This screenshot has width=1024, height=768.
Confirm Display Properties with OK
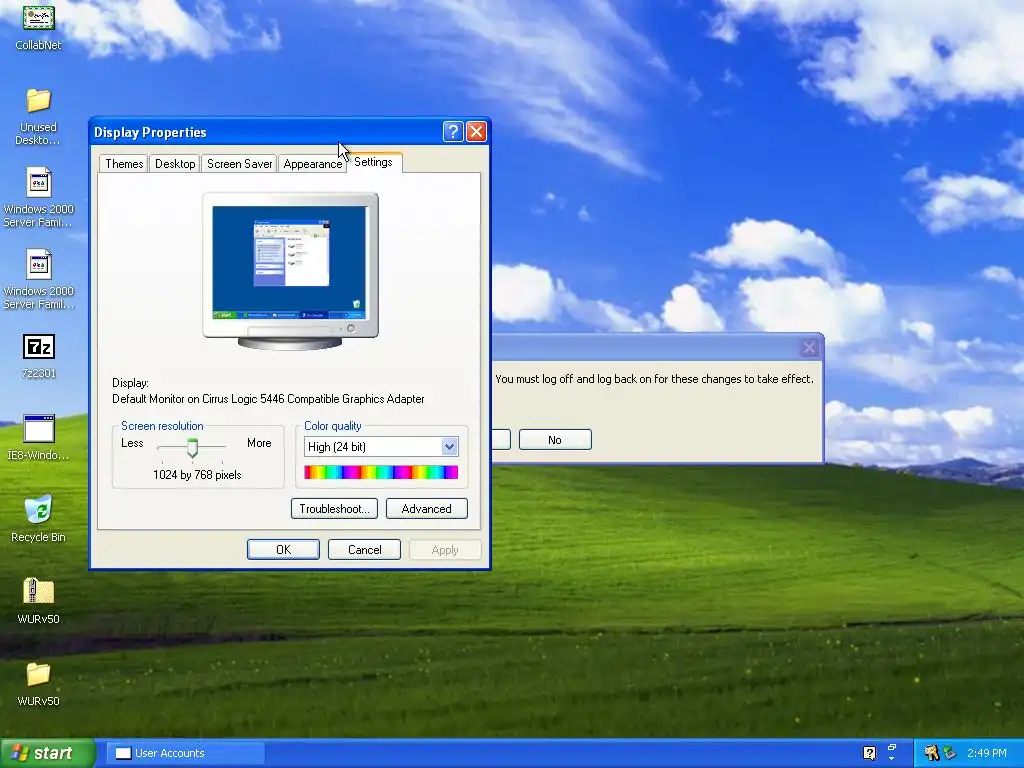click(x=283, y=550)
